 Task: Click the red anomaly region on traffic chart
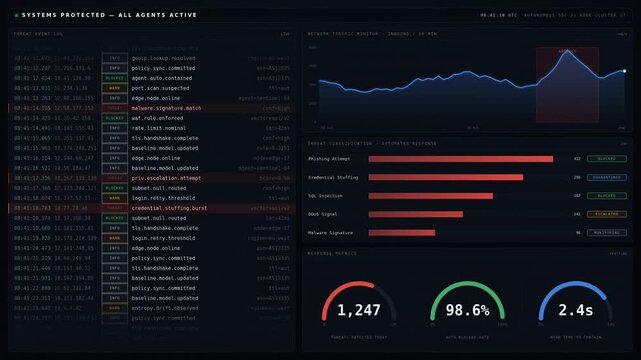coord(567,85)
